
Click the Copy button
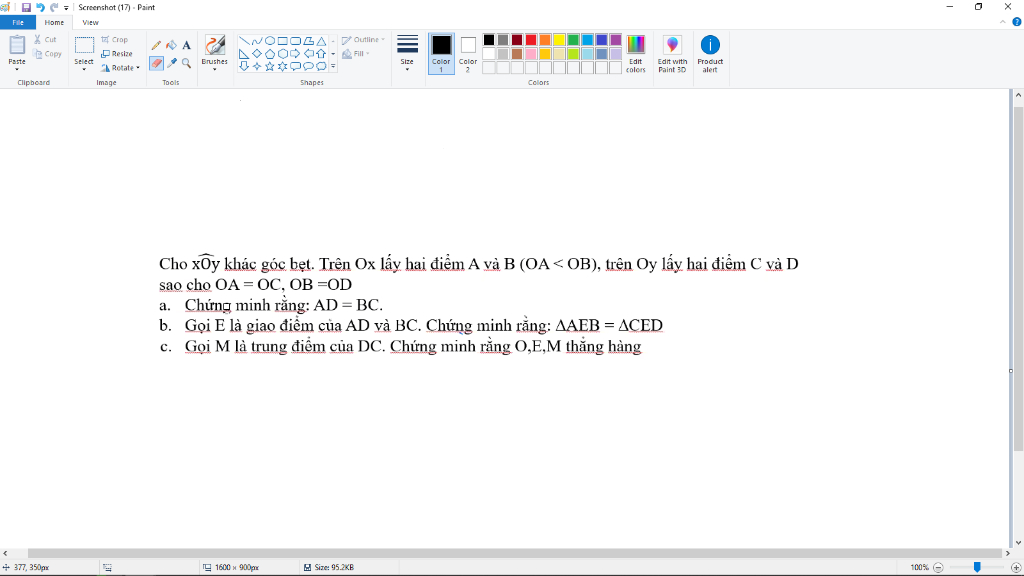tap(47, 54)
